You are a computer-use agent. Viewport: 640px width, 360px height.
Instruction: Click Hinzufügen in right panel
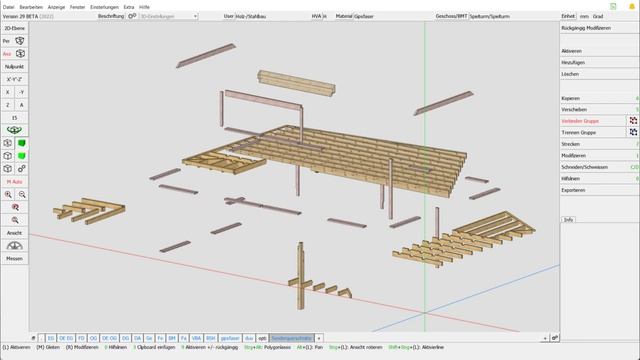[599, 62]
